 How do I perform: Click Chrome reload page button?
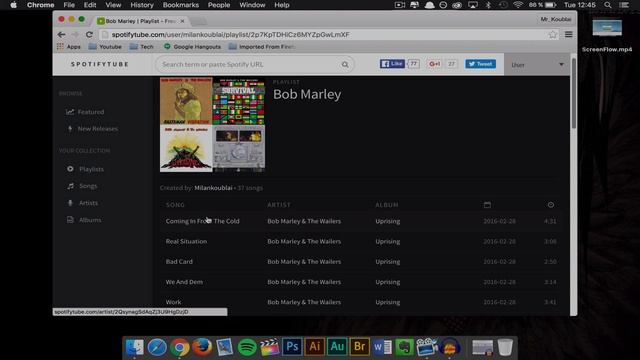[x=89, y=34]
